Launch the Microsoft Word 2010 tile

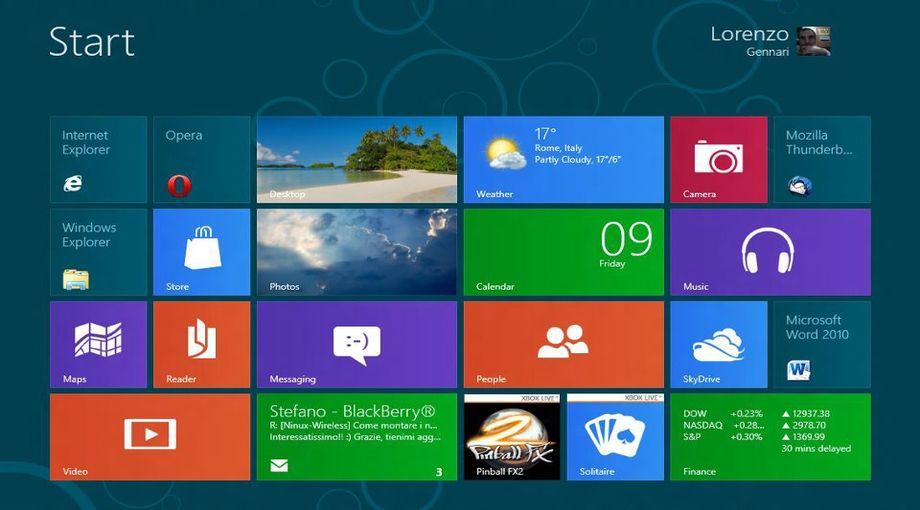pos(822,344)
